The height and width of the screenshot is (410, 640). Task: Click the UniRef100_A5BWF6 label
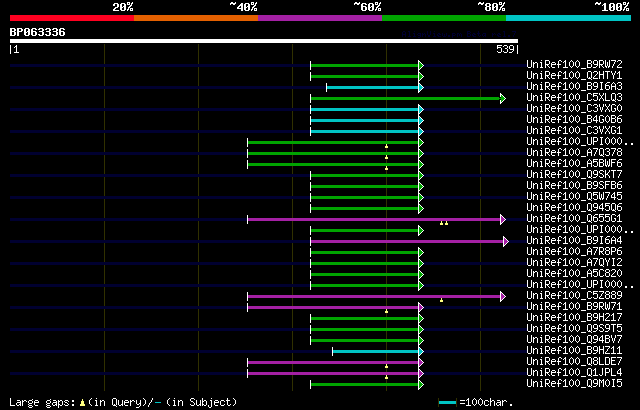point(574,164)
